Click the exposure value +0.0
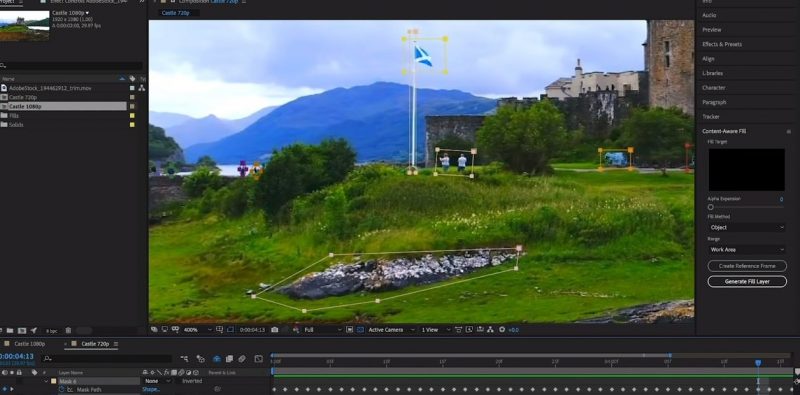The height and width of the screenshot is (395, 800). click(x=513, y=330)
